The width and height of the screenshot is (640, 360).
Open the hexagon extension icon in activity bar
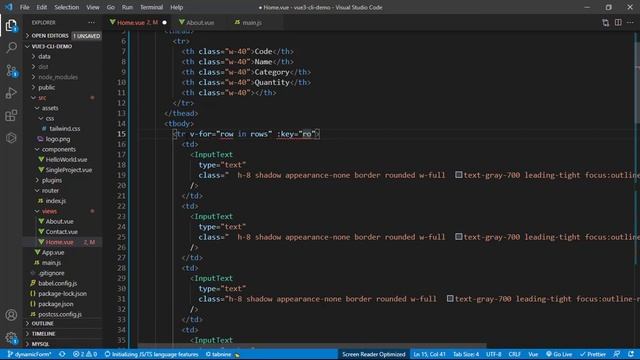coord(11,138)
